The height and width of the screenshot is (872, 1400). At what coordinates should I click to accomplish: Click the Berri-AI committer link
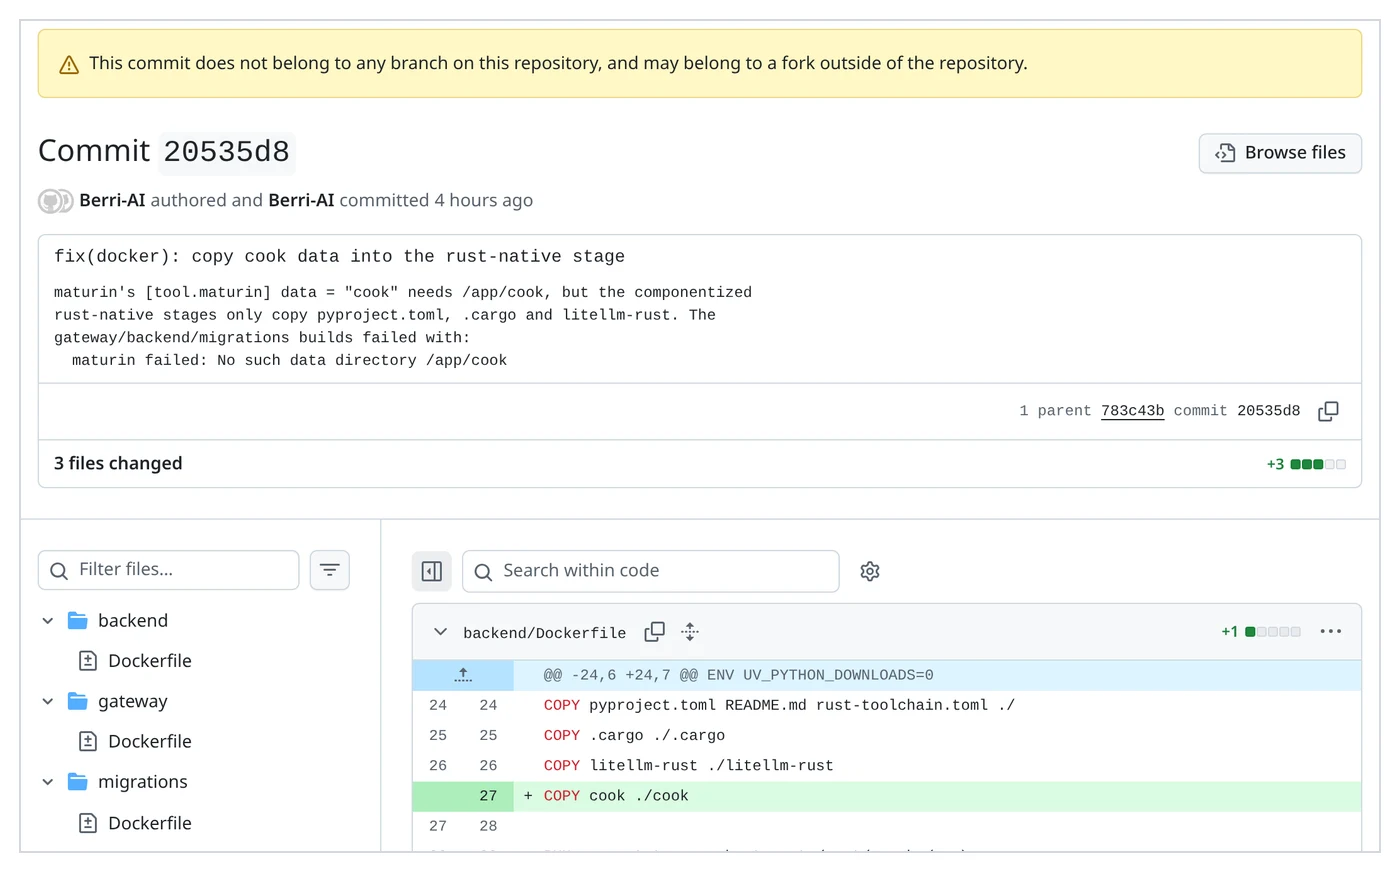[301, 200]
